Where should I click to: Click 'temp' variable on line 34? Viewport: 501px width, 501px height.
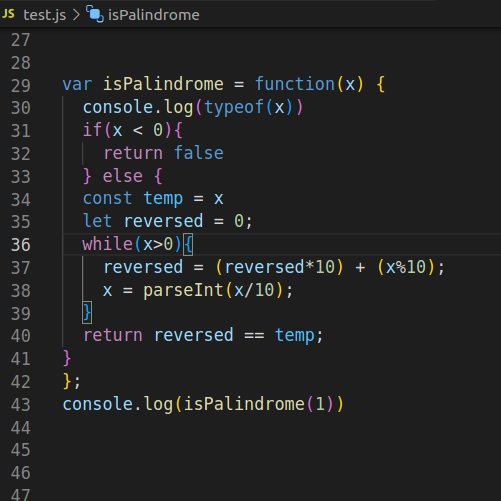tap(163, 199)
